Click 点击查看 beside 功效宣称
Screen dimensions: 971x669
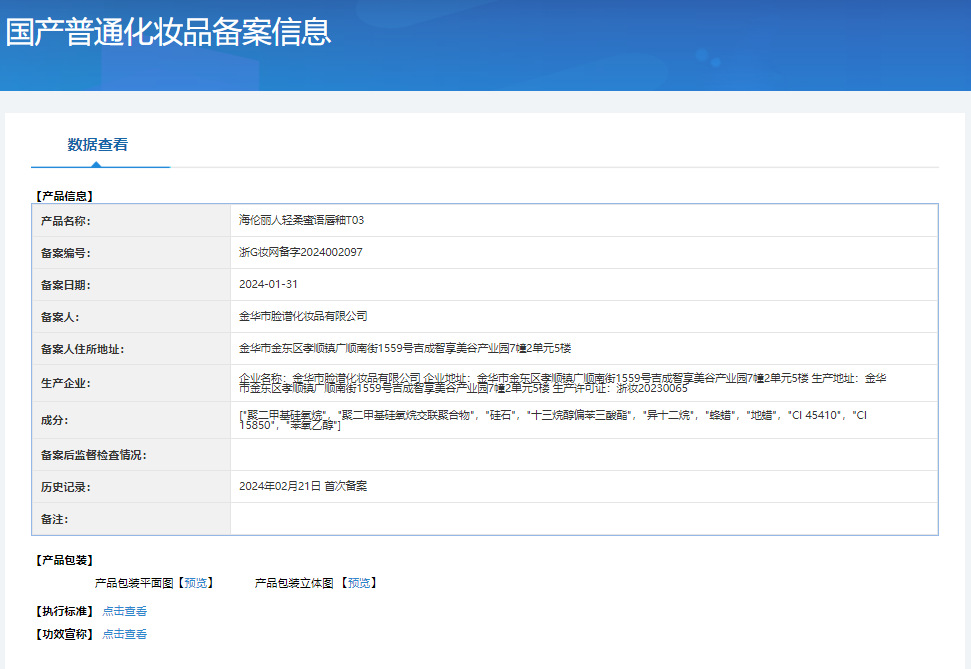click(x=125, y=634)
